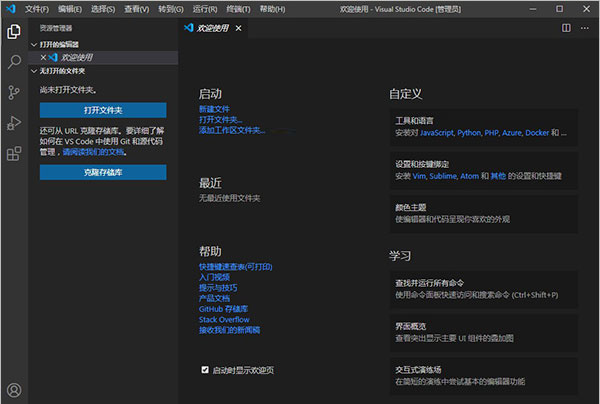The width and height of the screenshot is (600, 404).
Task: Click the 尚未打开文件夹 message
Action: (x=68, y=90)
